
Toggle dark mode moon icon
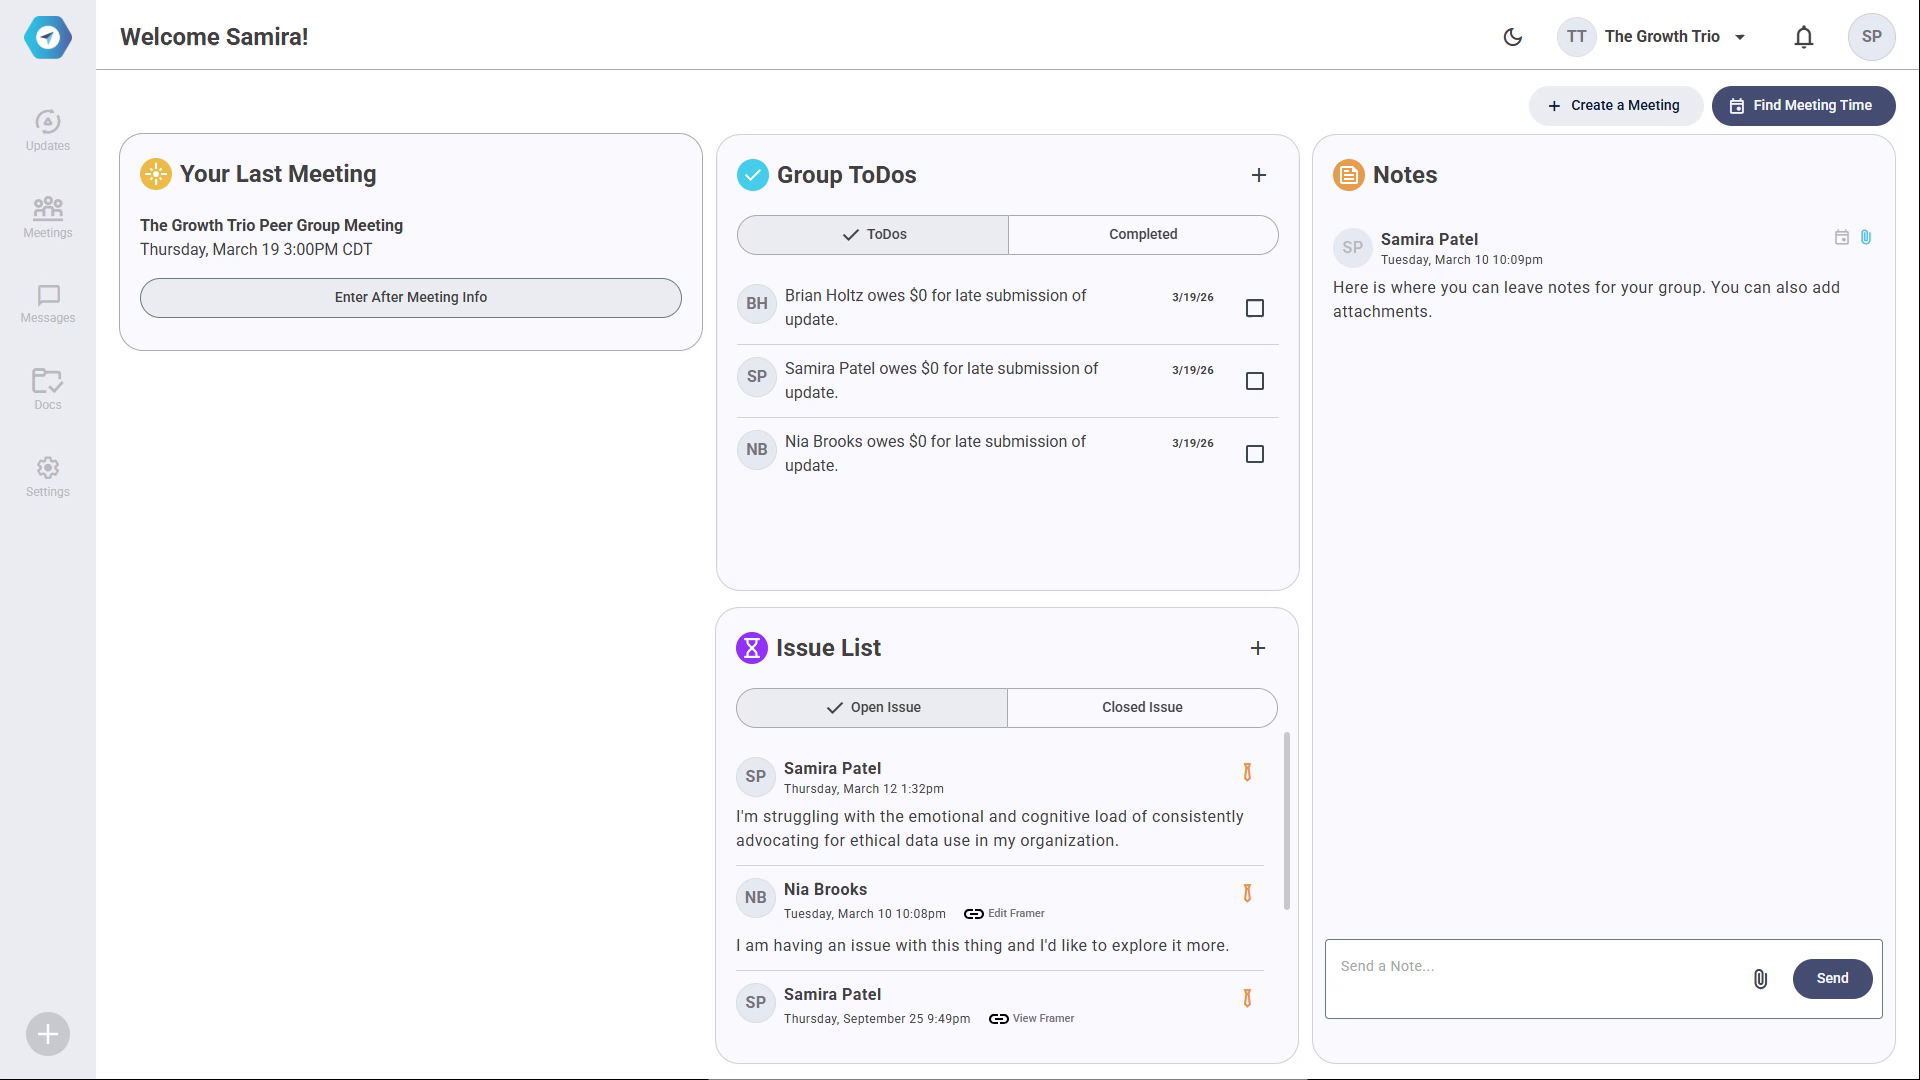1513,37
